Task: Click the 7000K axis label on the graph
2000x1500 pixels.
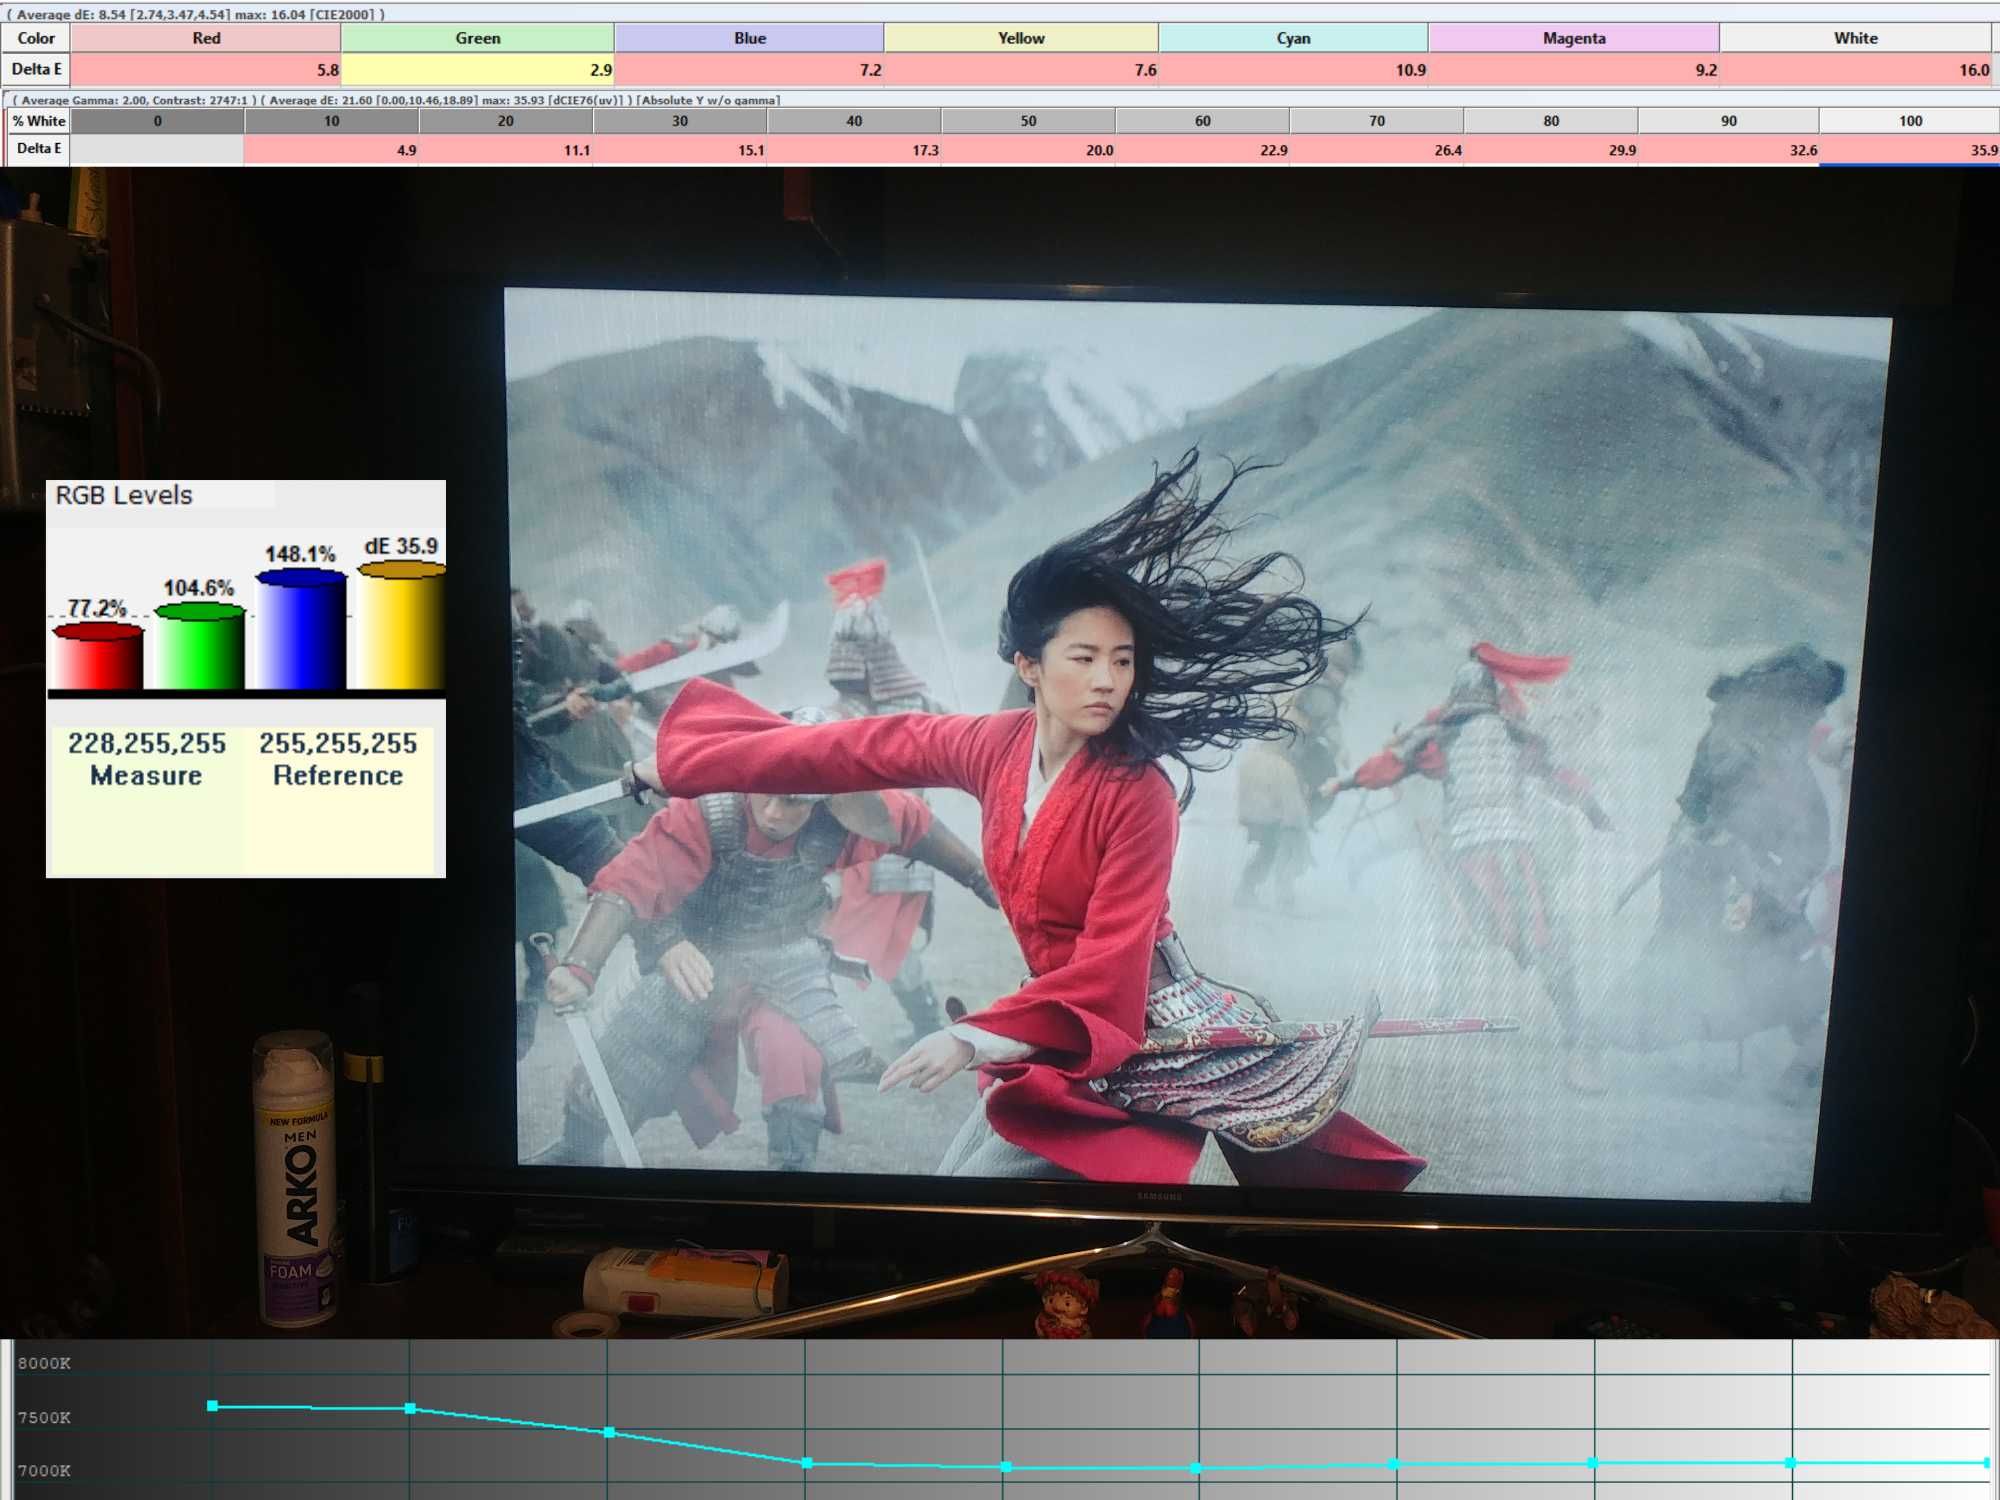Action: click(44, 1470)
